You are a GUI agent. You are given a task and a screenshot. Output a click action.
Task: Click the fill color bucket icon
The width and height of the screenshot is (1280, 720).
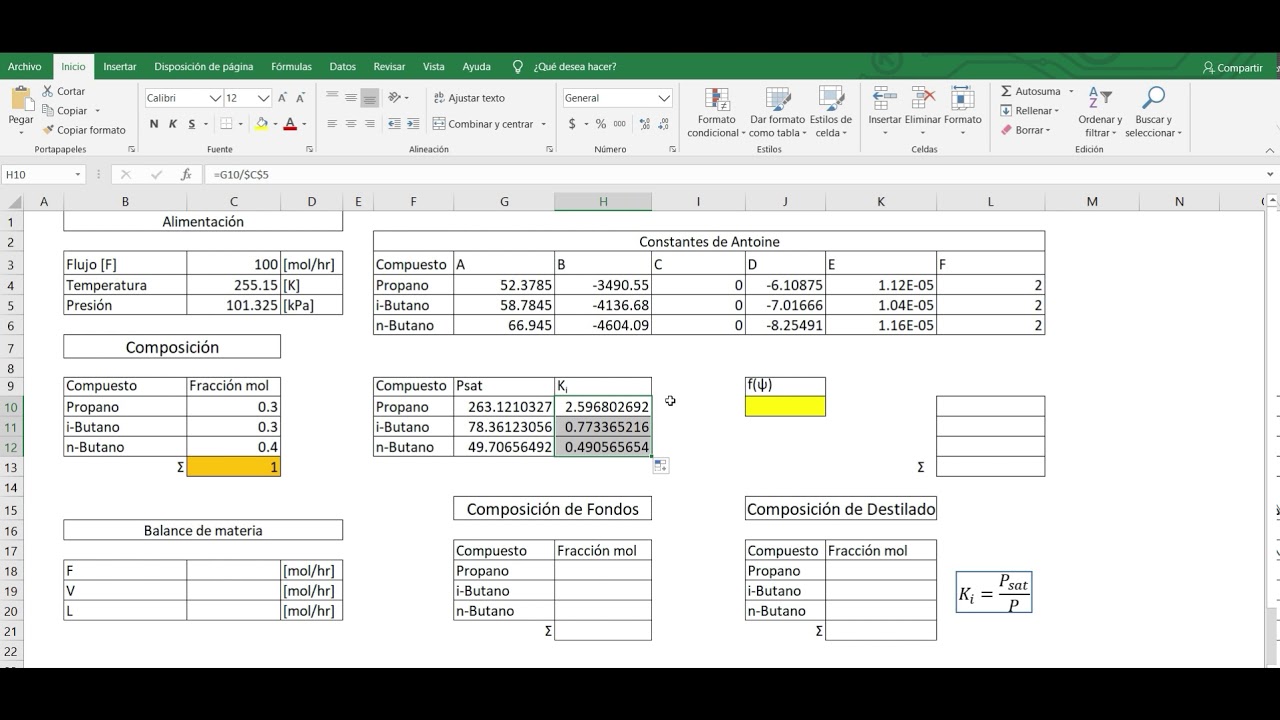tap(261, 124)
